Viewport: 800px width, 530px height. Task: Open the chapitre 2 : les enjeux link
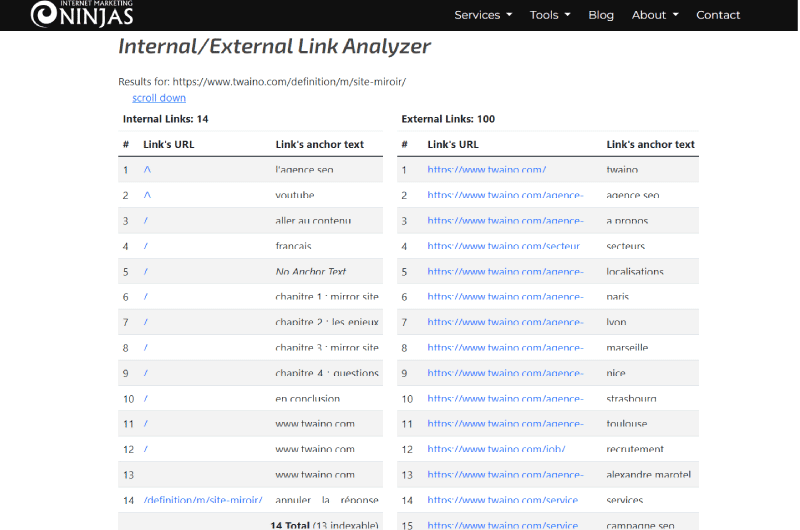coord(145,322)
